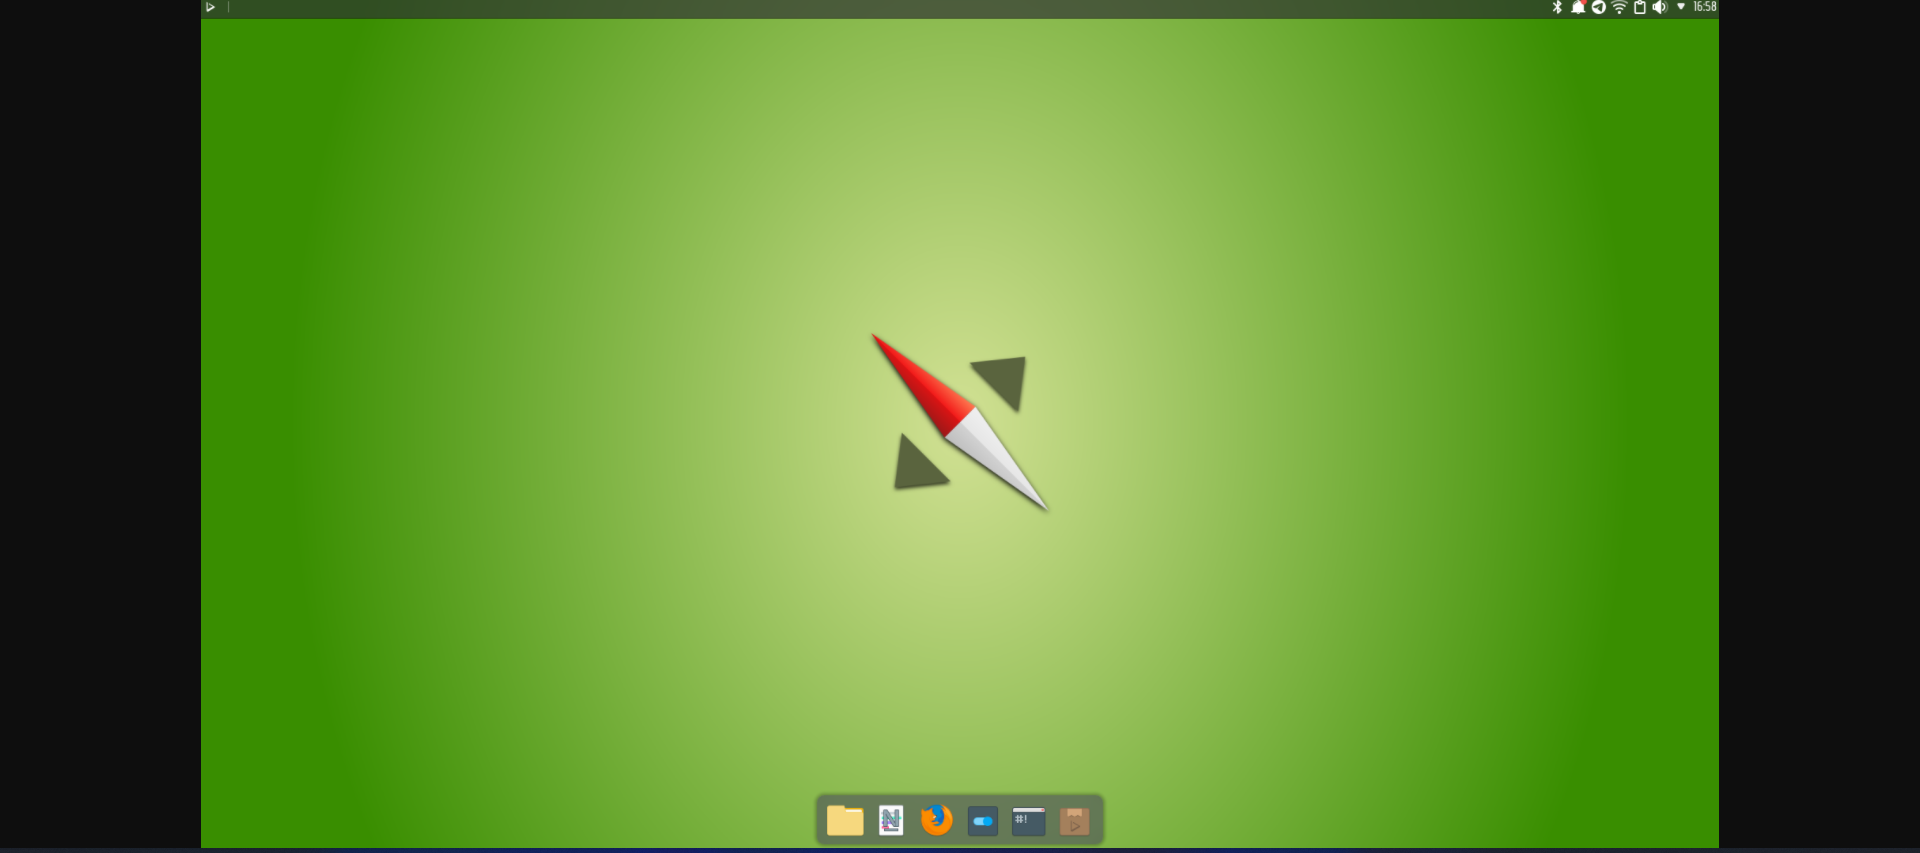Open volume speaker indicator
This screenshot has width=1920, height=853.
[x=1660, y=7]
